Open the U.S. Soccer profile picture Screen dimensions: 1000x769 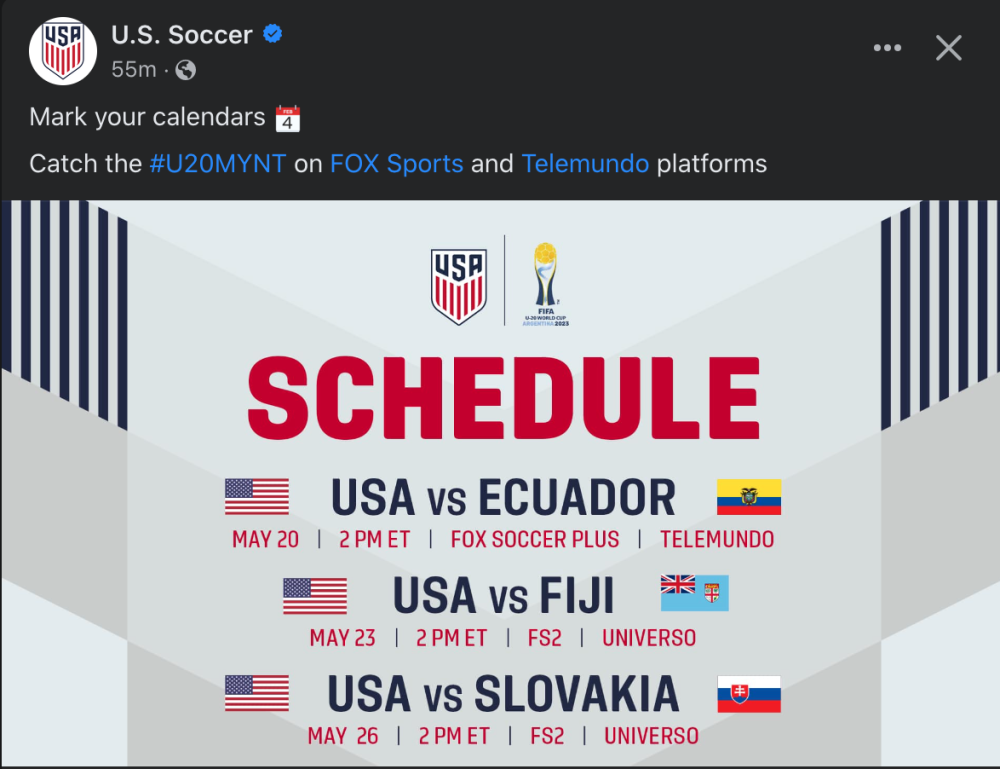click(62, 51)
